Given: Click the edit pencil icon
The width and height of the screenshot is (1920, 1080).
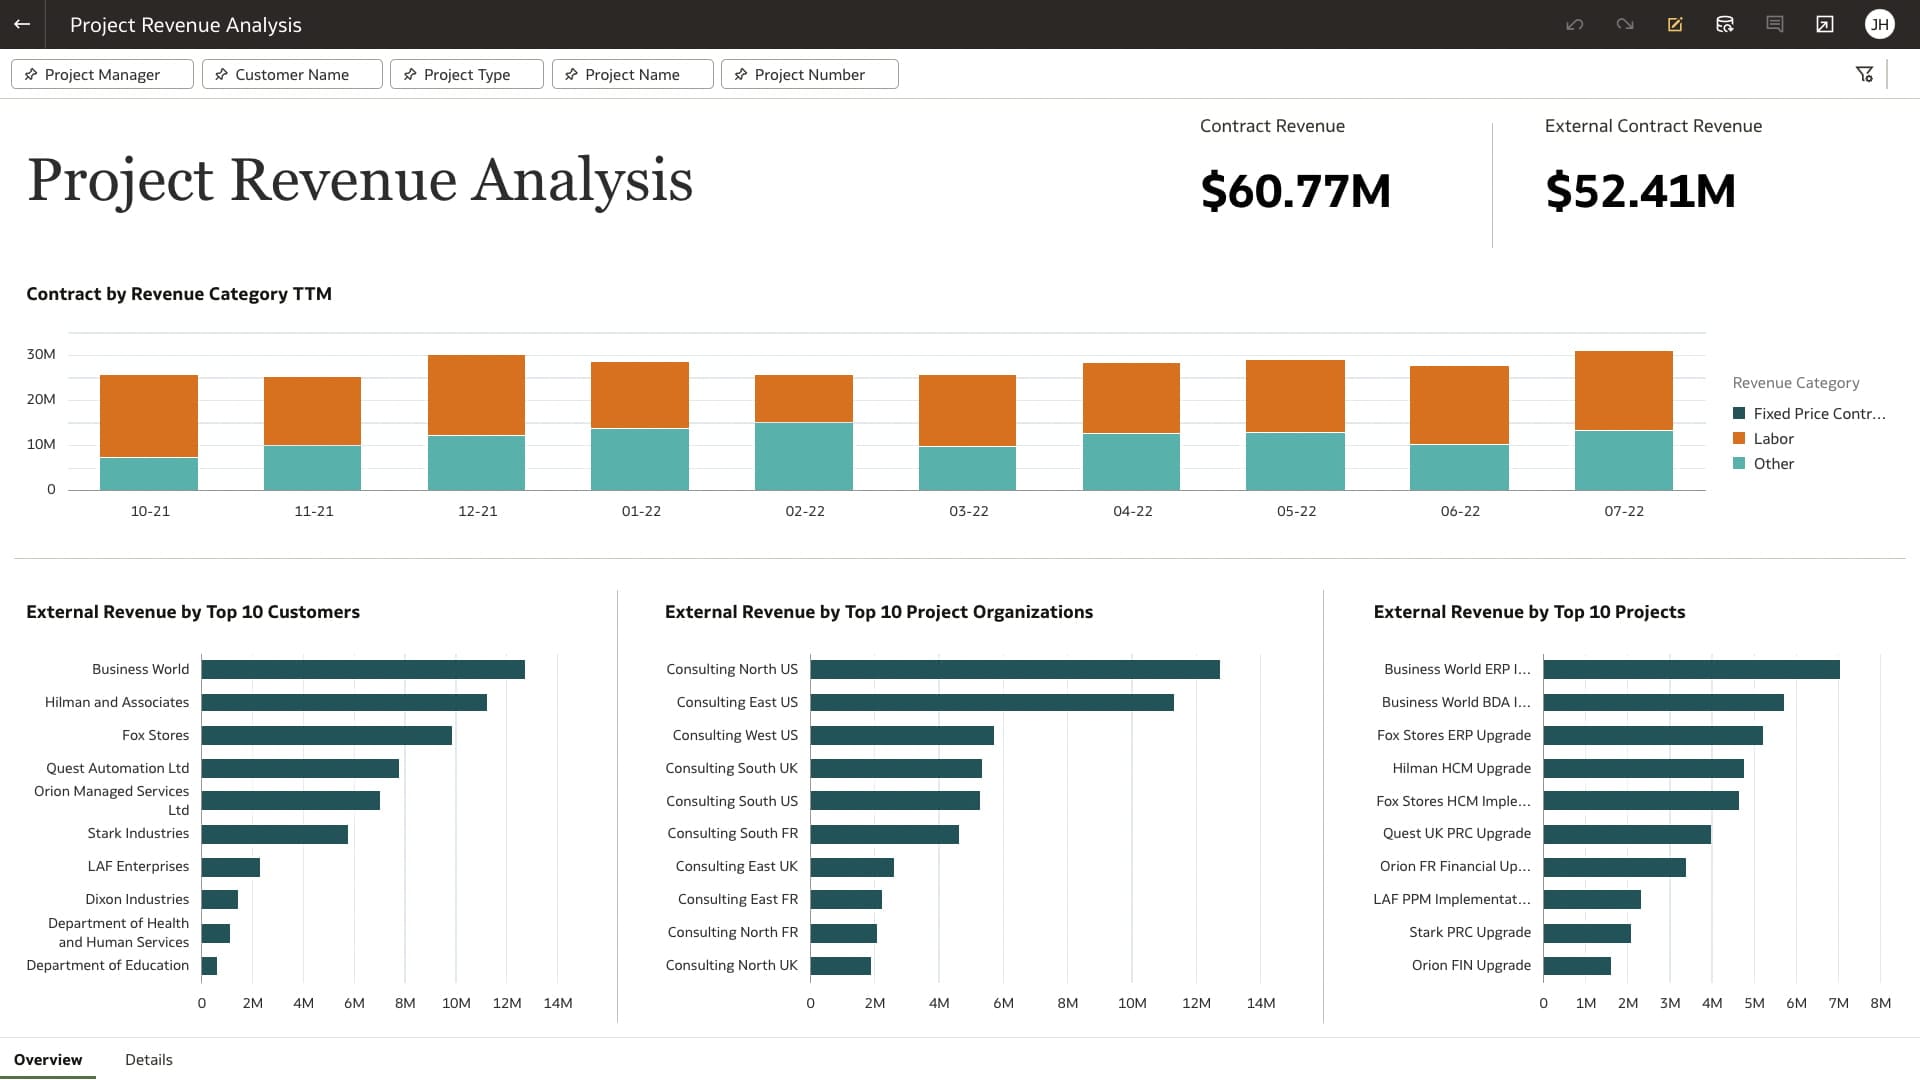Looking at the screenshot, I should click(1675, 24).
